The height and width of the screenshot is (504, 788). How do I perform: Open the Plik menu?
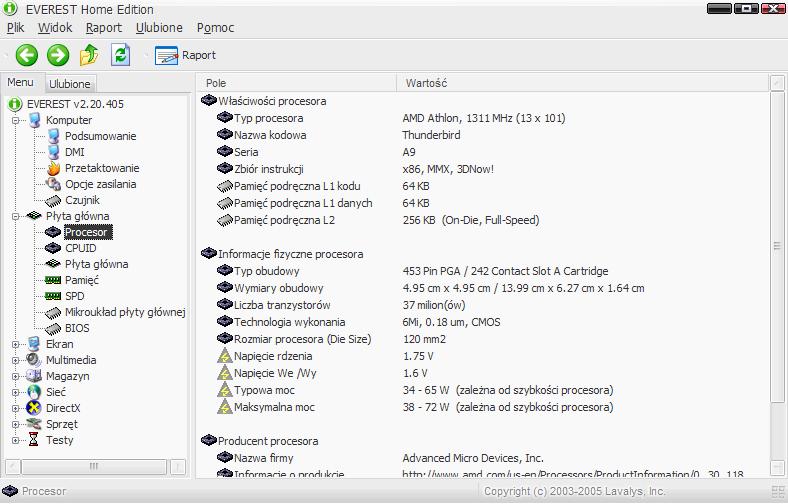click(15, 28)
